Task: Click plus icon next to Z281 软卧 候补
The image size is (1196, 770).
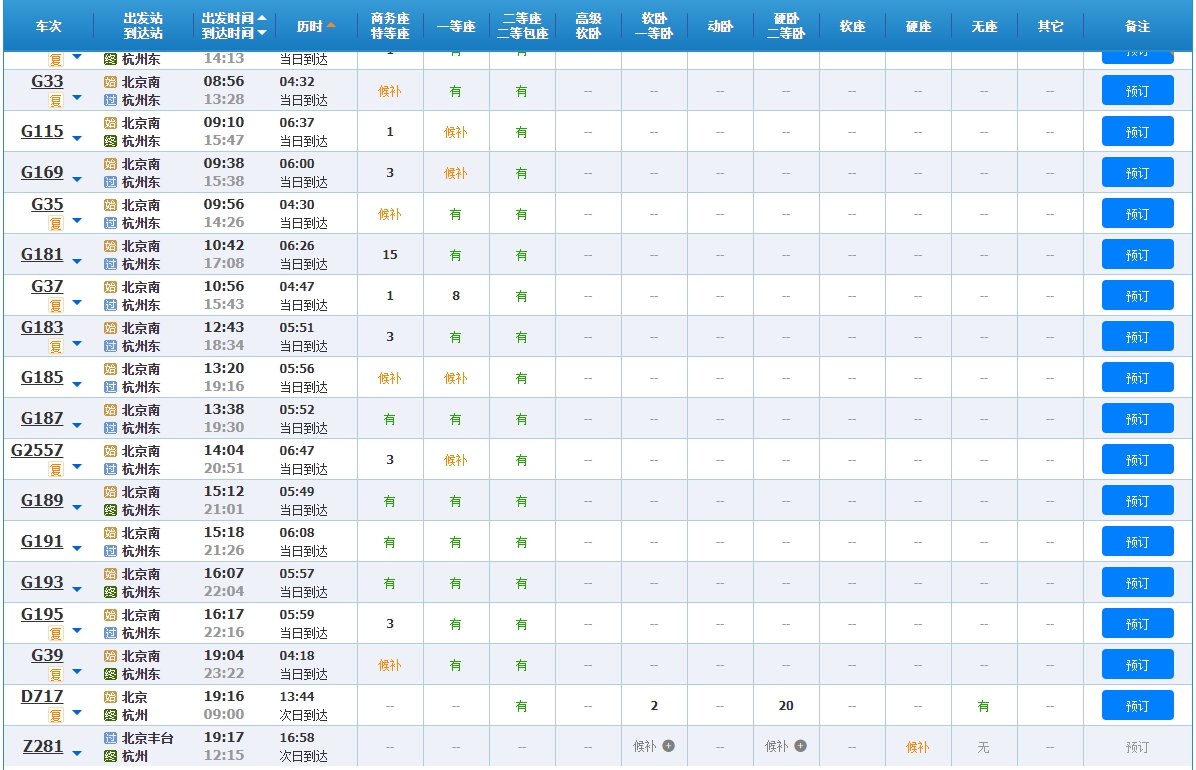Action: (668, 746)
